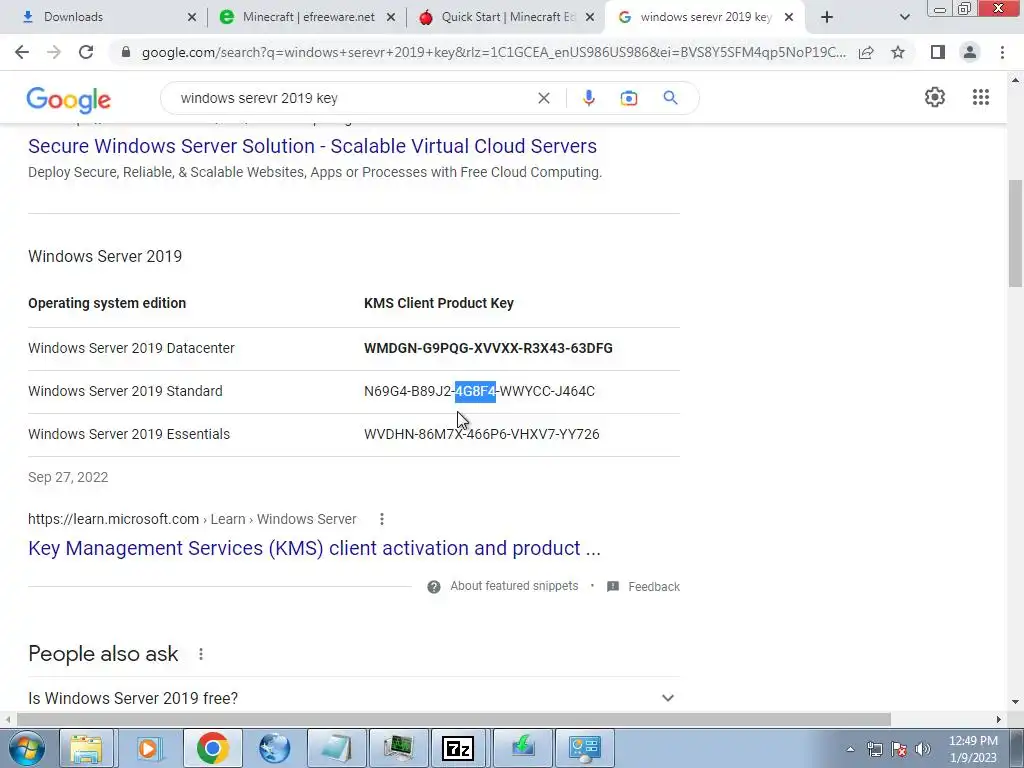View site info via address bar lock
1024x768 pixels.
[x=126, y=52]
